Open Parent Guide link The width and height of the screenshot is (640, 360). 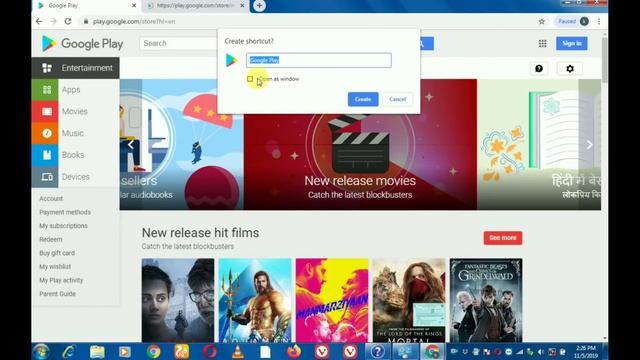pyautogui.click(x=57, y=294)
